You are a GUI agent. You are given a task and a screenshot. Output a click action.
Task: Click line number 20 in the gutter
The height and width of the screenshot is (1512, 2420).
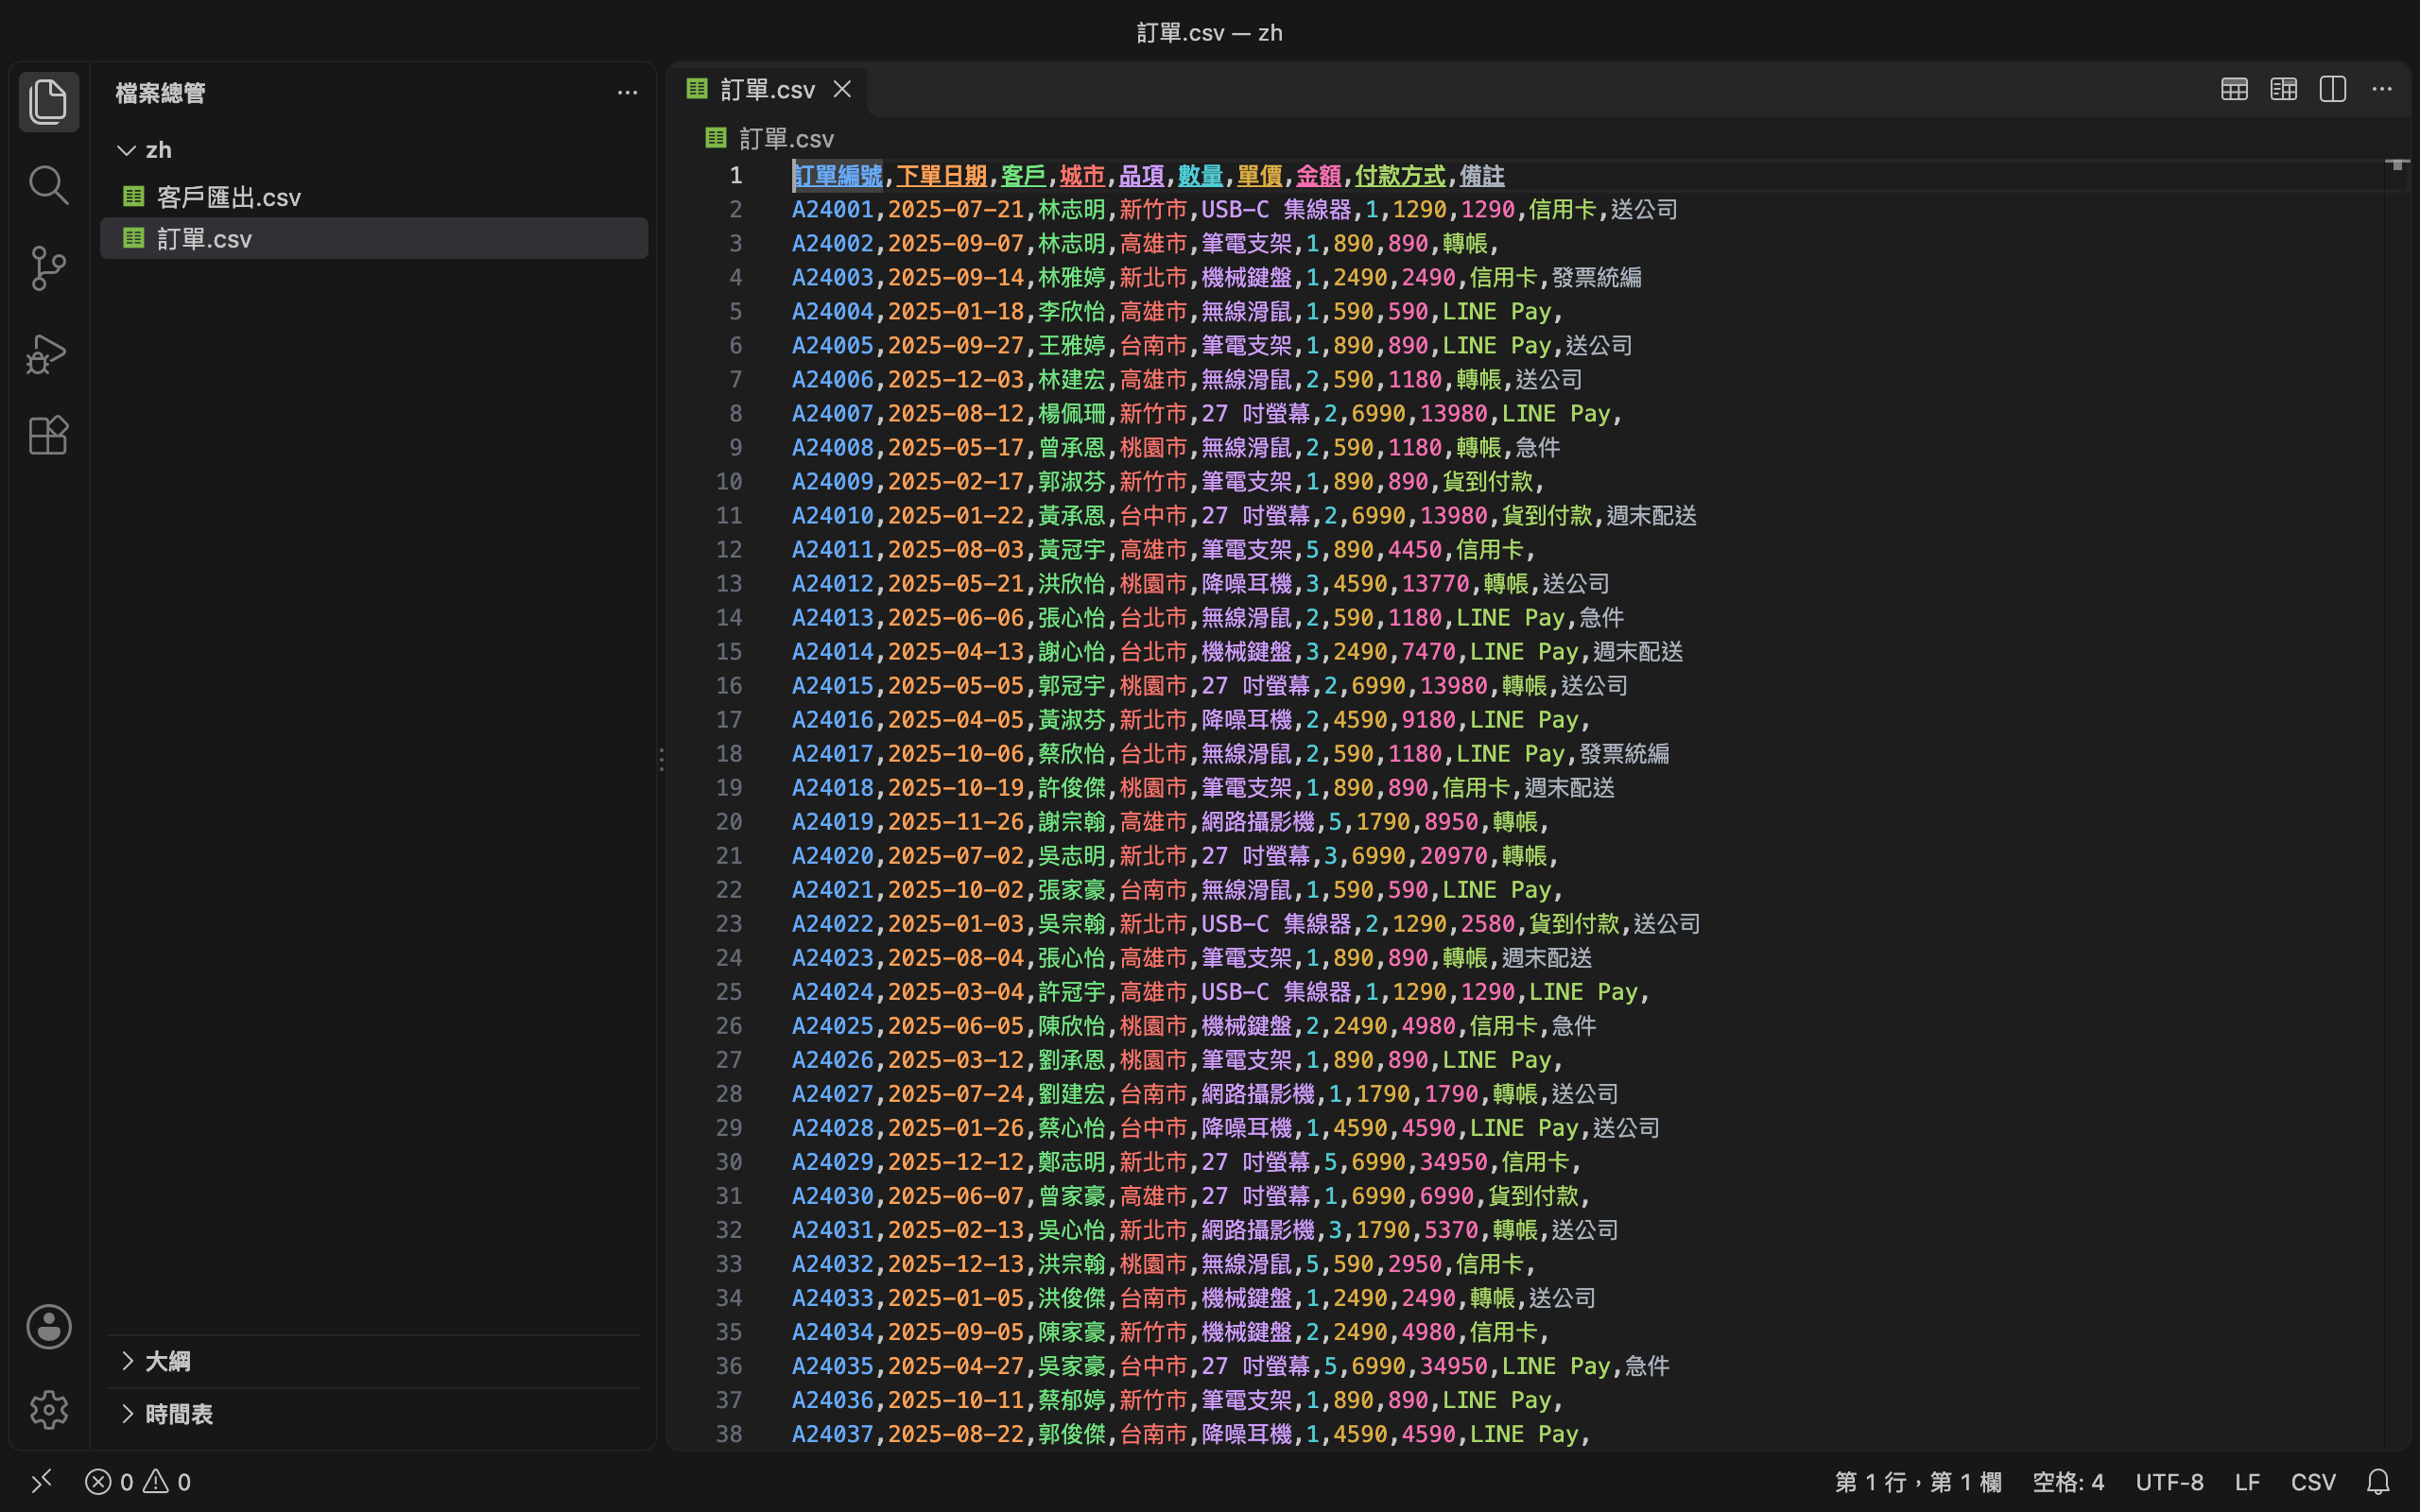pos(729,822)
